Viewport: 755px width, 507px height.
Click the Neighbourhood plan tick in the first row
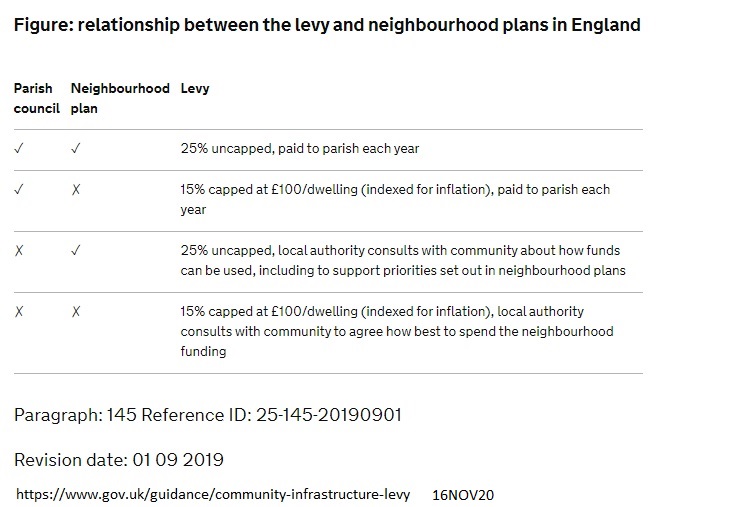click(76, 149)
